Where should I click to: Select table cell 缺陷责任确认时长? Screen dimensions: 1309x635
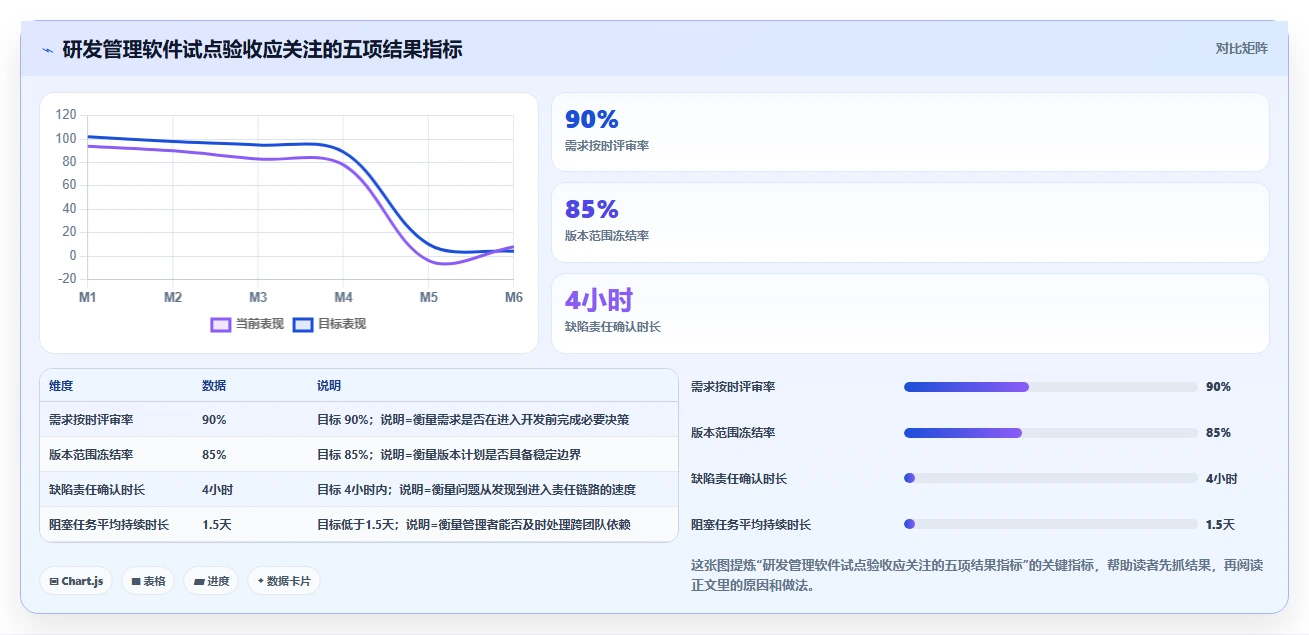click(x=97, y=490)
